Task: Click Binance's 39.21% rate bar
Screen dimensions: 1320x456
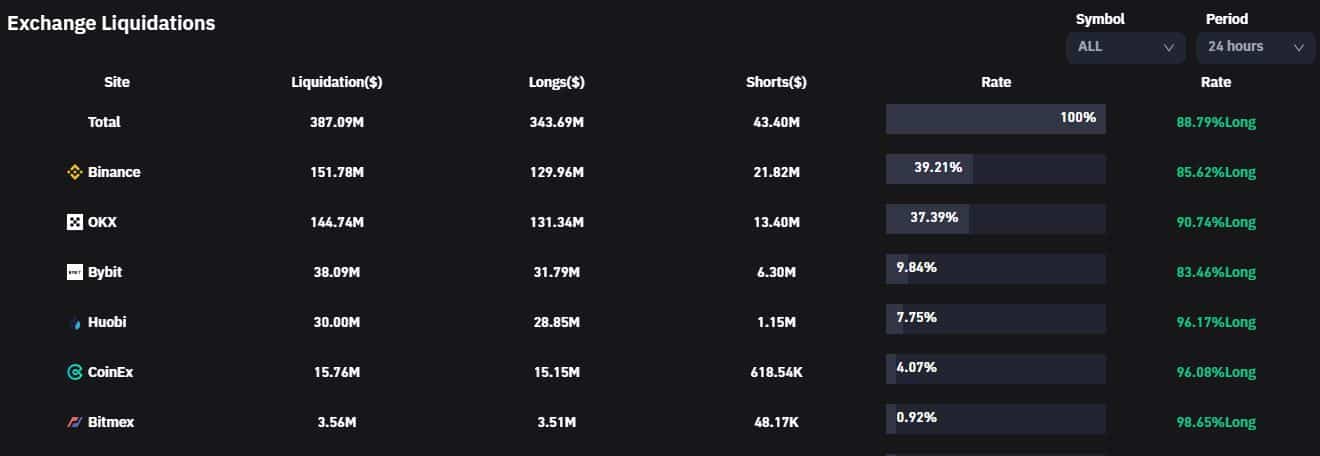Action: click(995, 169)
